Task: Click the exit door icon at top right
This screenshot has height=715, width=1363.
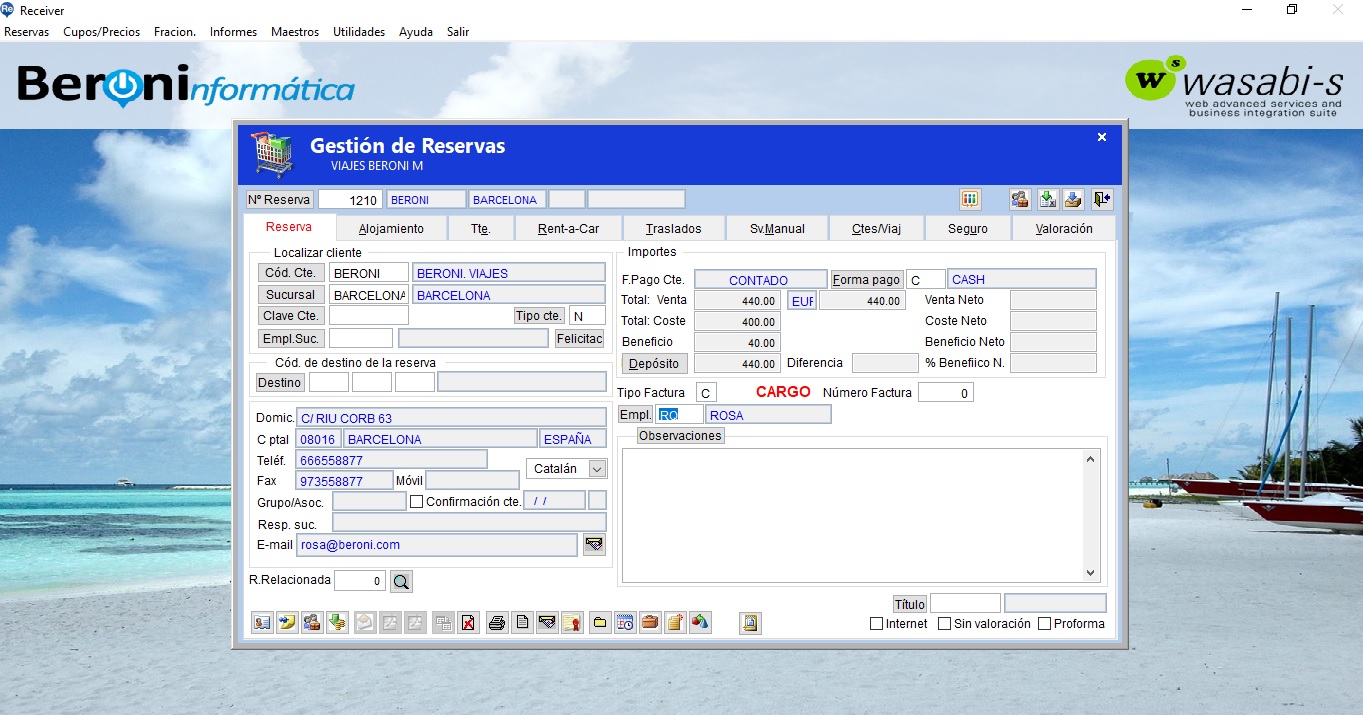Action: [1101, 199]
